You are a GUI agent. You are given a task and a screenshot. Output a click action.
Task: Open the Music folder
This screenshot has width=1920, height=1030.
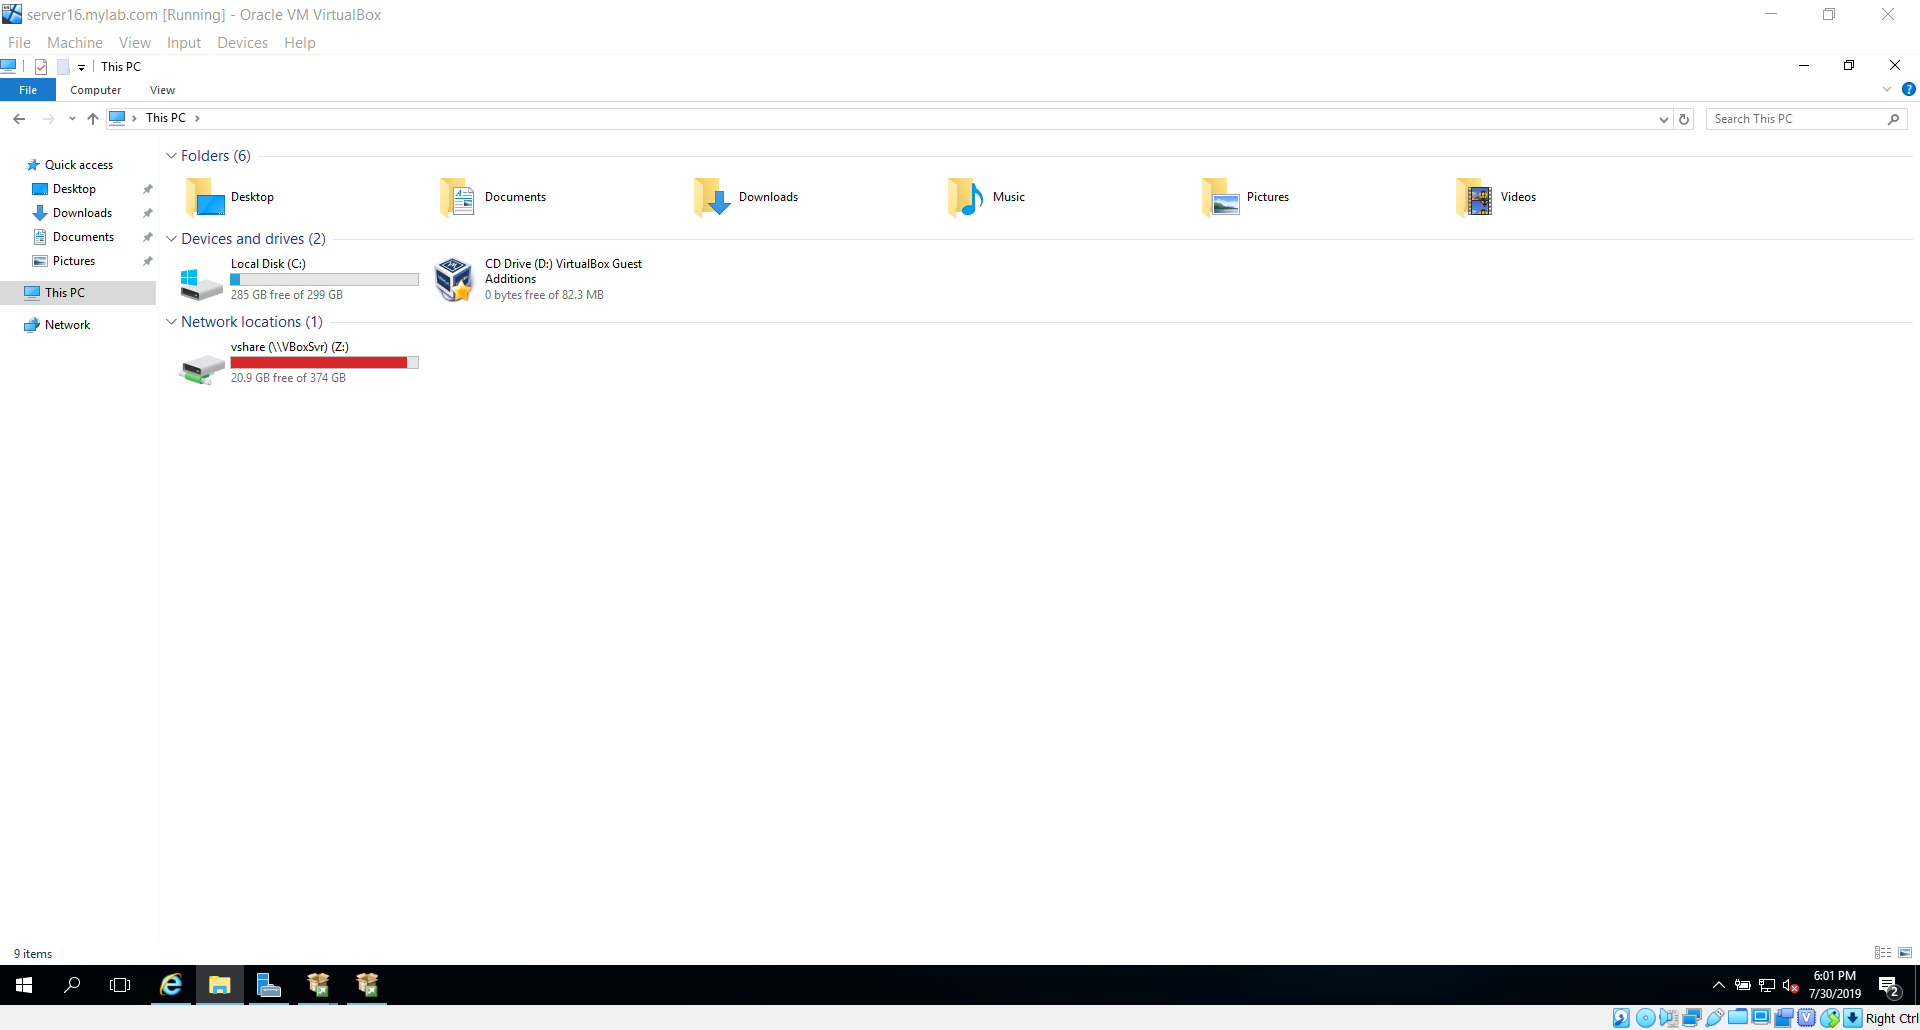[x=1008, y=197]
